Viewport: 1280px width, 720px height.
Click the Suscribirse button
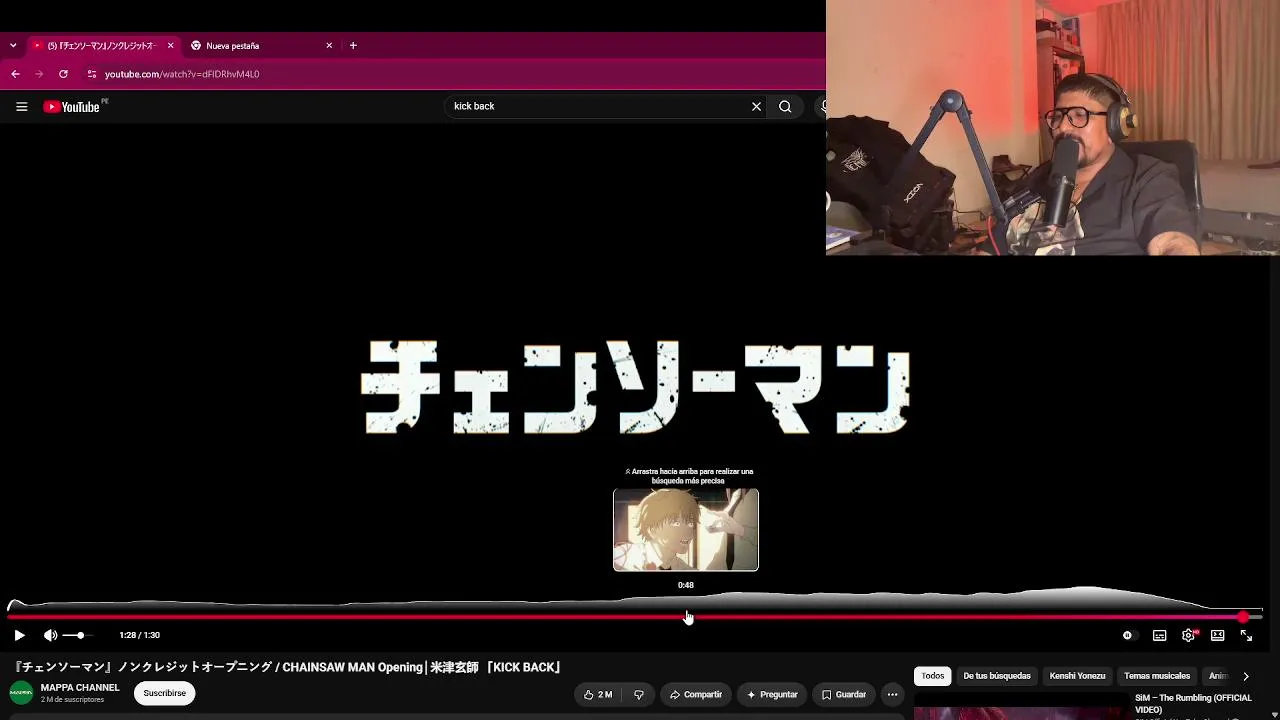pos(164,693)
